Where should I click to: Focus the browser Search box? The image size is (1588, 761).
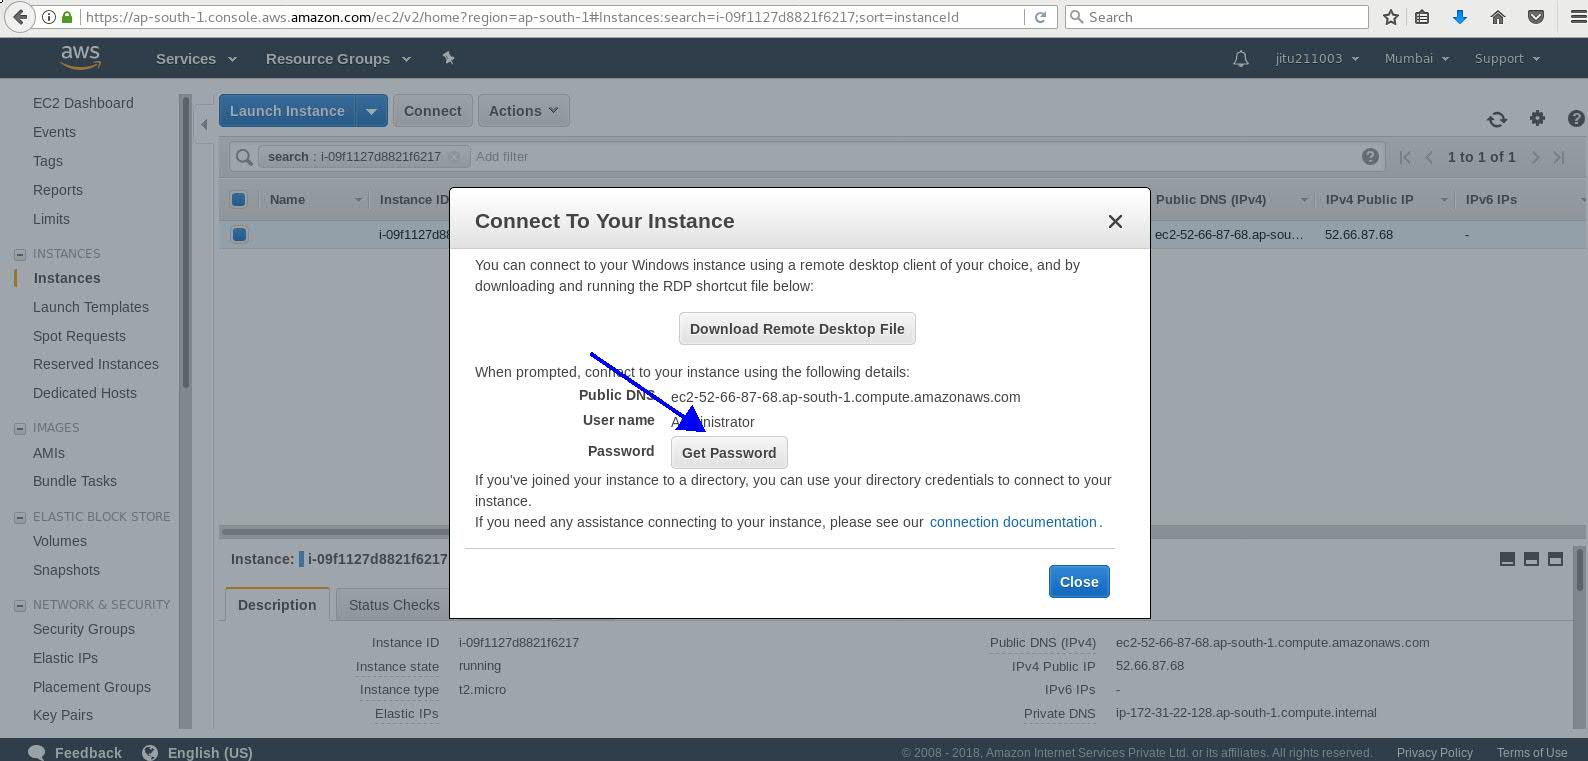tap(1216, 17)
